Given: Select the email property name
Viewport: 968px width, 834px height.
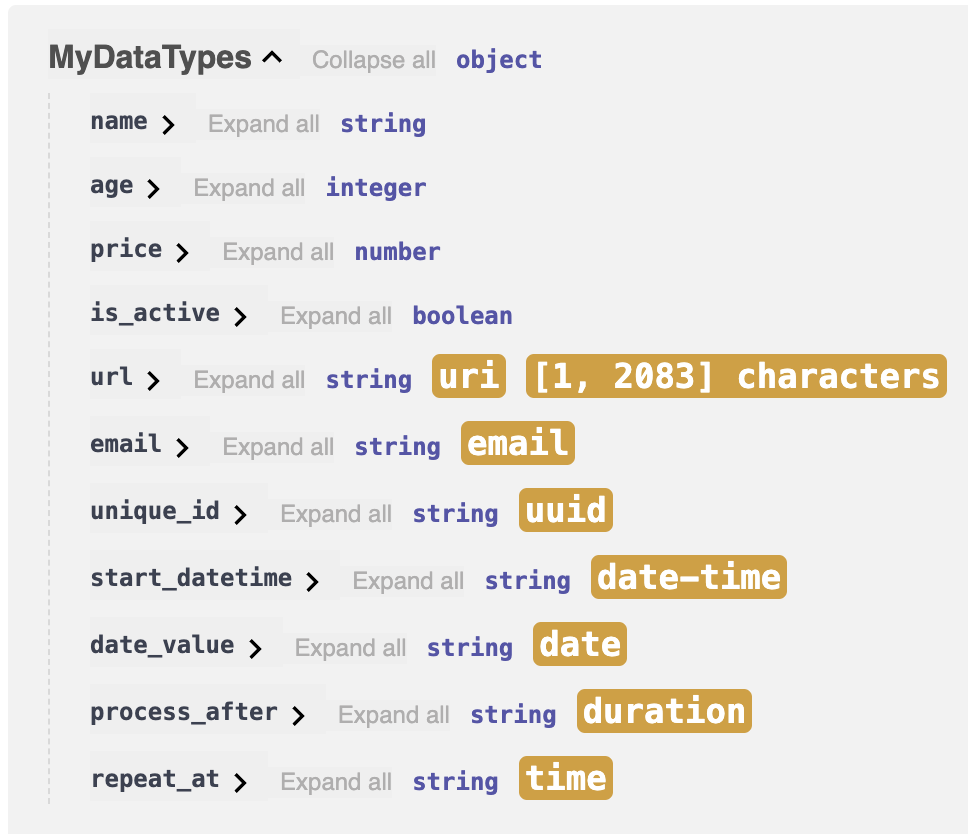Looking at the screenshot, I should coord(126,444).
